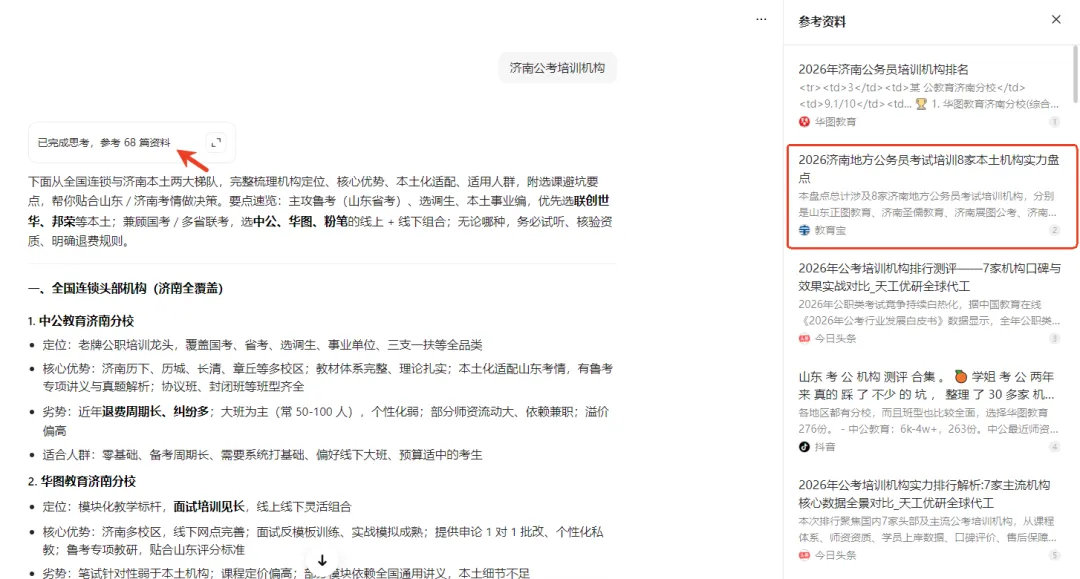The height and width of the screenshot is (579, 1080).
Task: Click the 参考资料 panel title
Action: point(822,22)
